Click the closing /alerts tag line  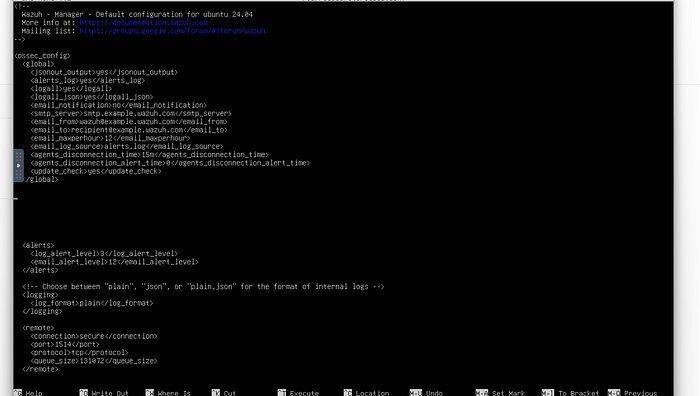tap(41, 270)
